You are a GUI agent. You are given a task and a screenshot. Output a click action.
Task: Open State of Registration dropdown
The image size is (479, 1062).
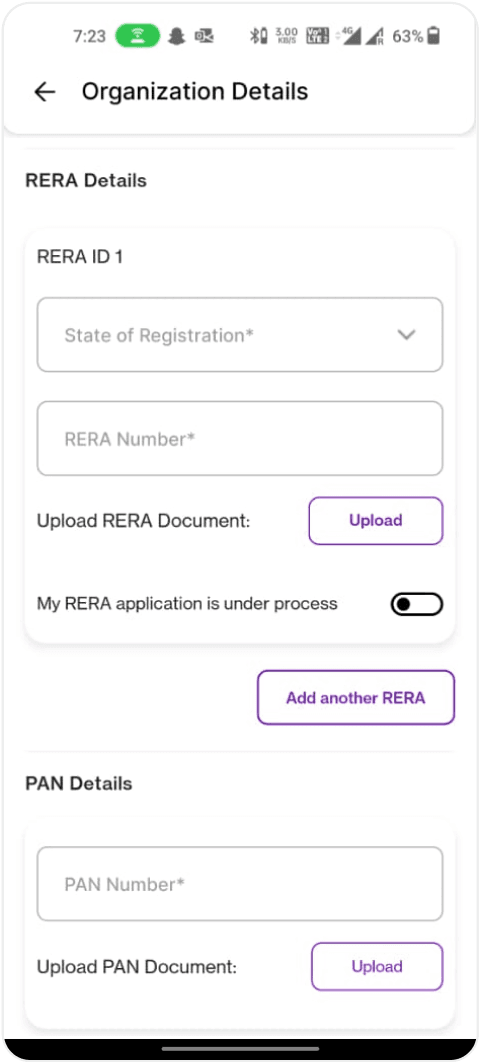pos(240,335)
